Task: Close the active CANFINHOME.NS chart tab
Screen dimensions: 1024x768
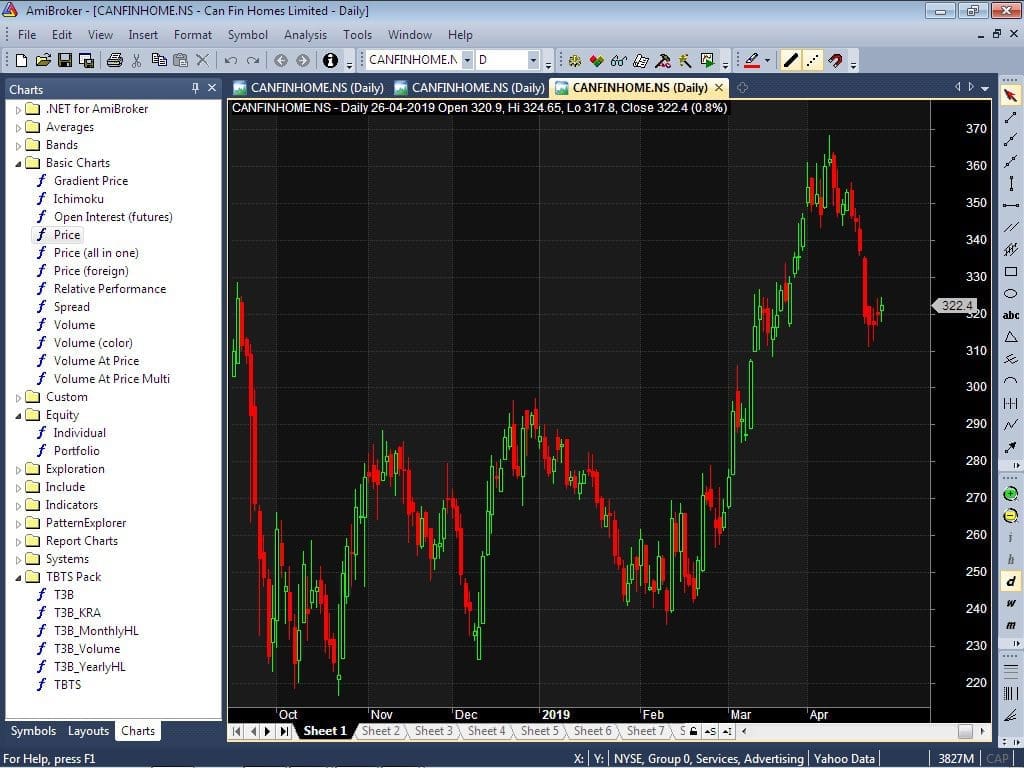Action: point(719,88)
